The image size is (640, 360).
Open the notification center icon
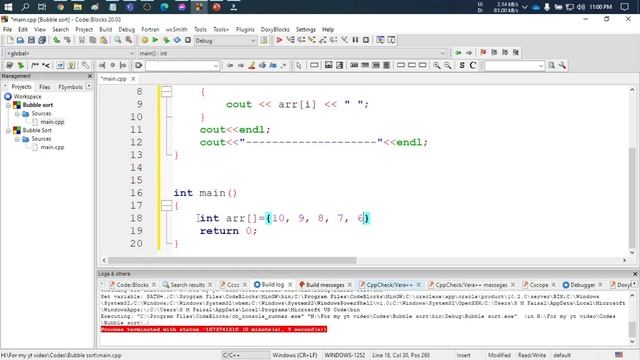[624, 7]
